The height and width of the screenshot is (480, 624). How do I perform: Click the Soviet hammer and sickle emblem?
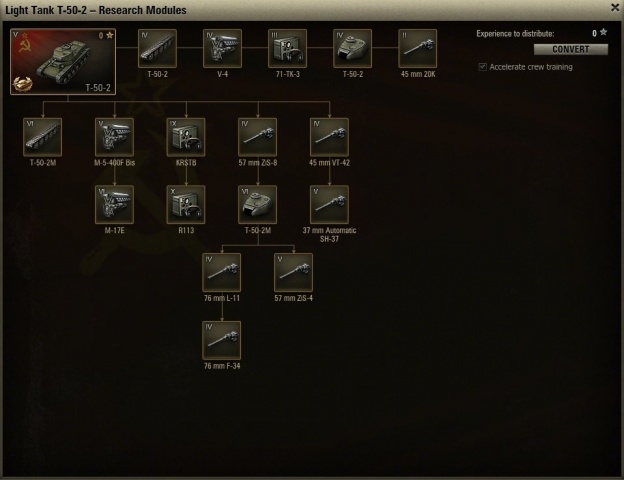pyautogui.click(x=25, y=46)
